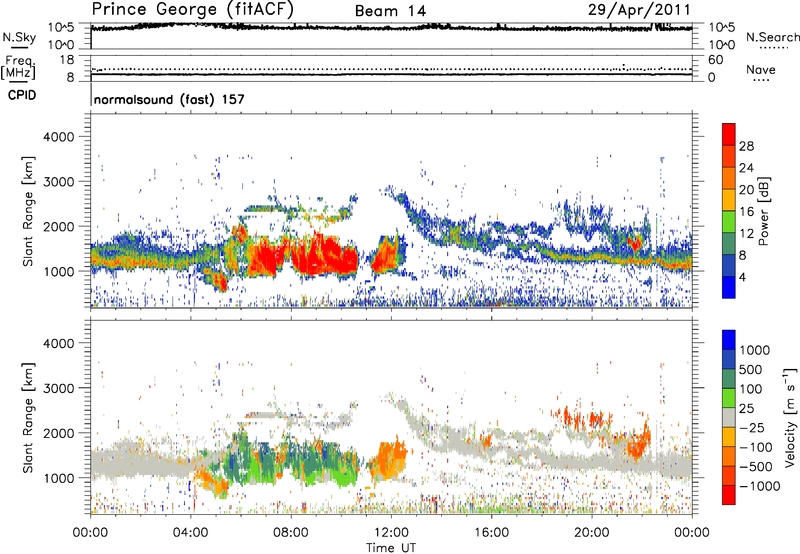Click the "20" value on Power color bar
This screenshot has height=554, width=800.
coord(746,190)
